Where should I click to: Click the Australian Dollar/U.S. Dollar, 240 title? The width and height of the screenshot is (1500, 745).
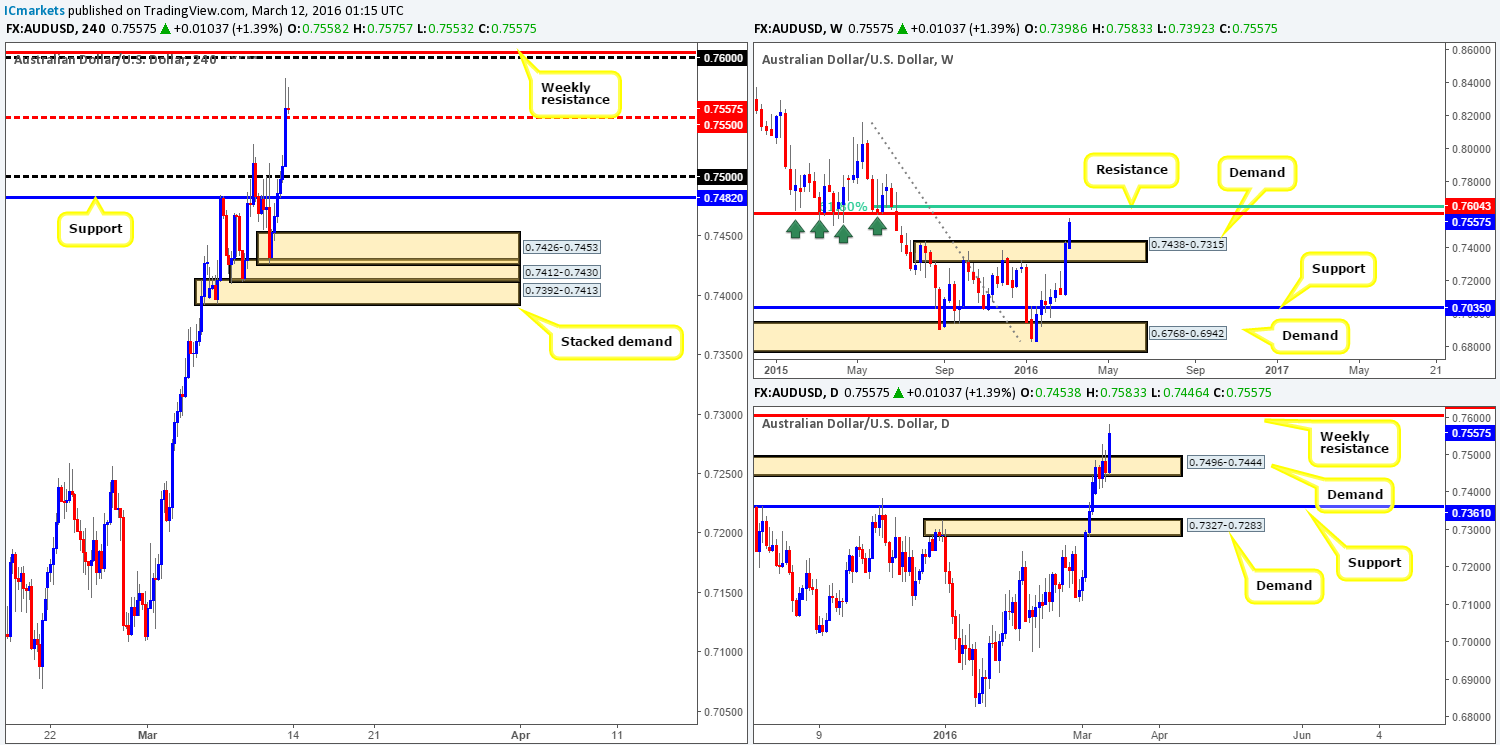pyautogui.click(x=117, y=58)
